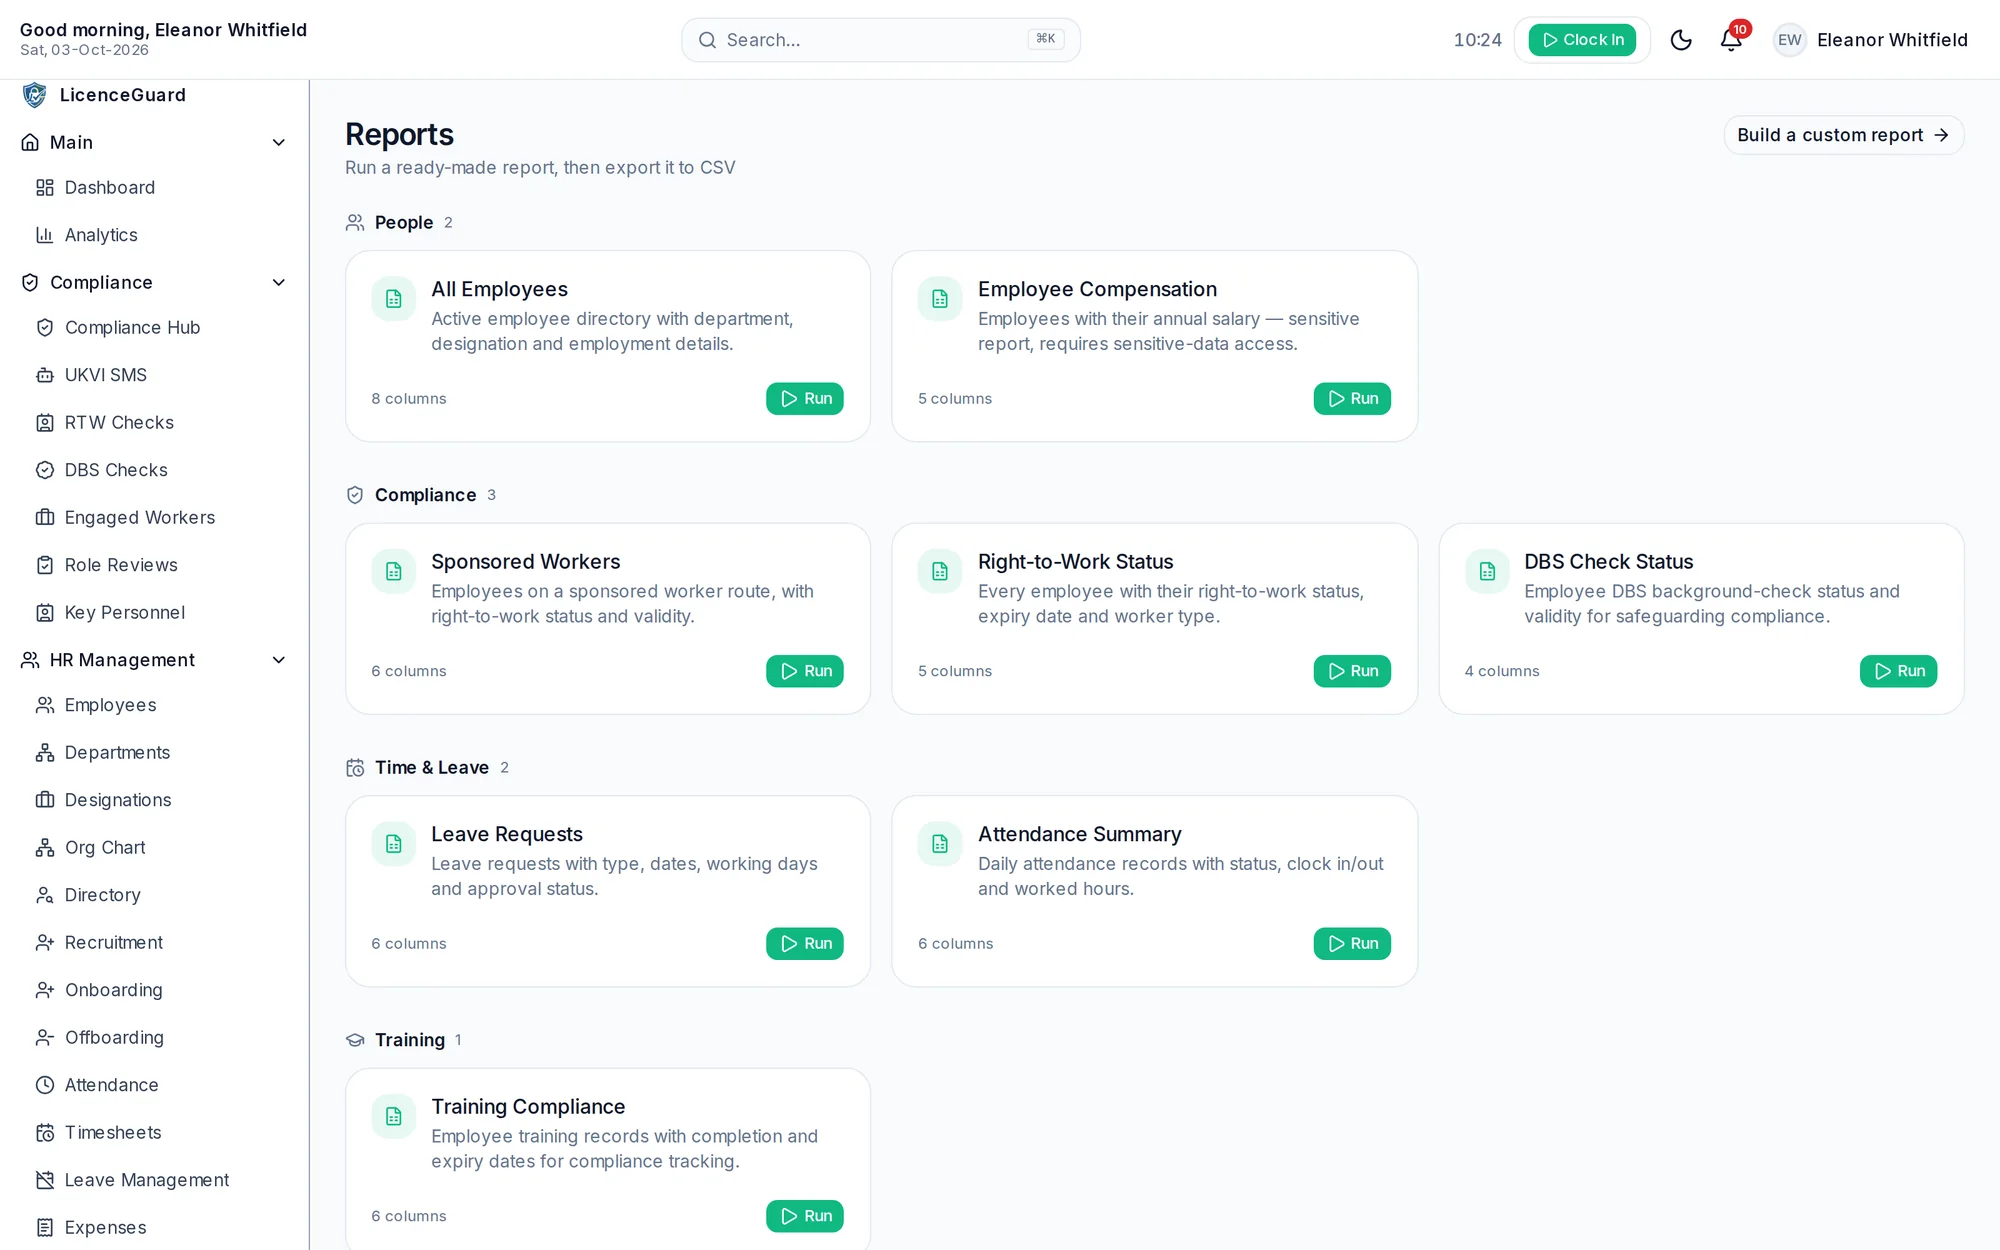Run the Attendance Summary report
Viewport: 2000px width, 1250px height.
click(1352, 944)
